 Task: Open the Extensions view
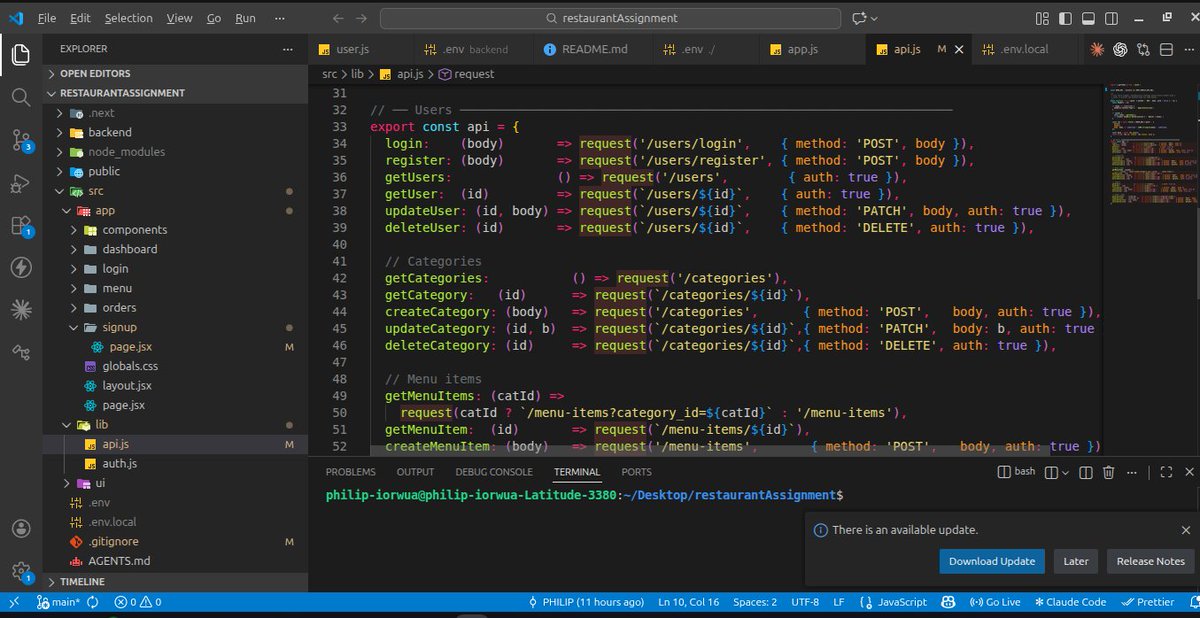(x=21, y=226)
